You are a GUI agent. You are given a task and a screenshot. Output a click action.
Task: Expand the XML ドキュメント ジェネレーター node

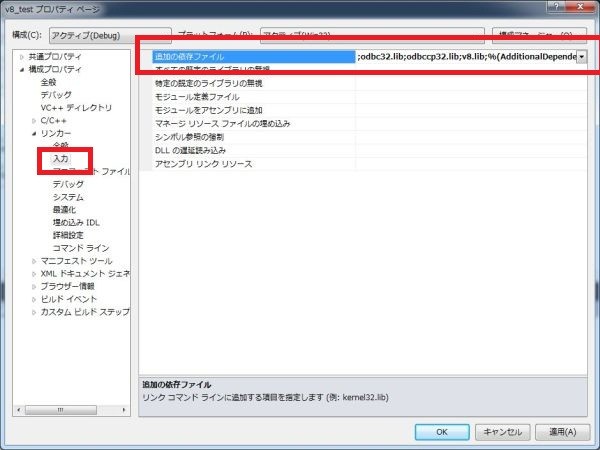coord(34,274)
